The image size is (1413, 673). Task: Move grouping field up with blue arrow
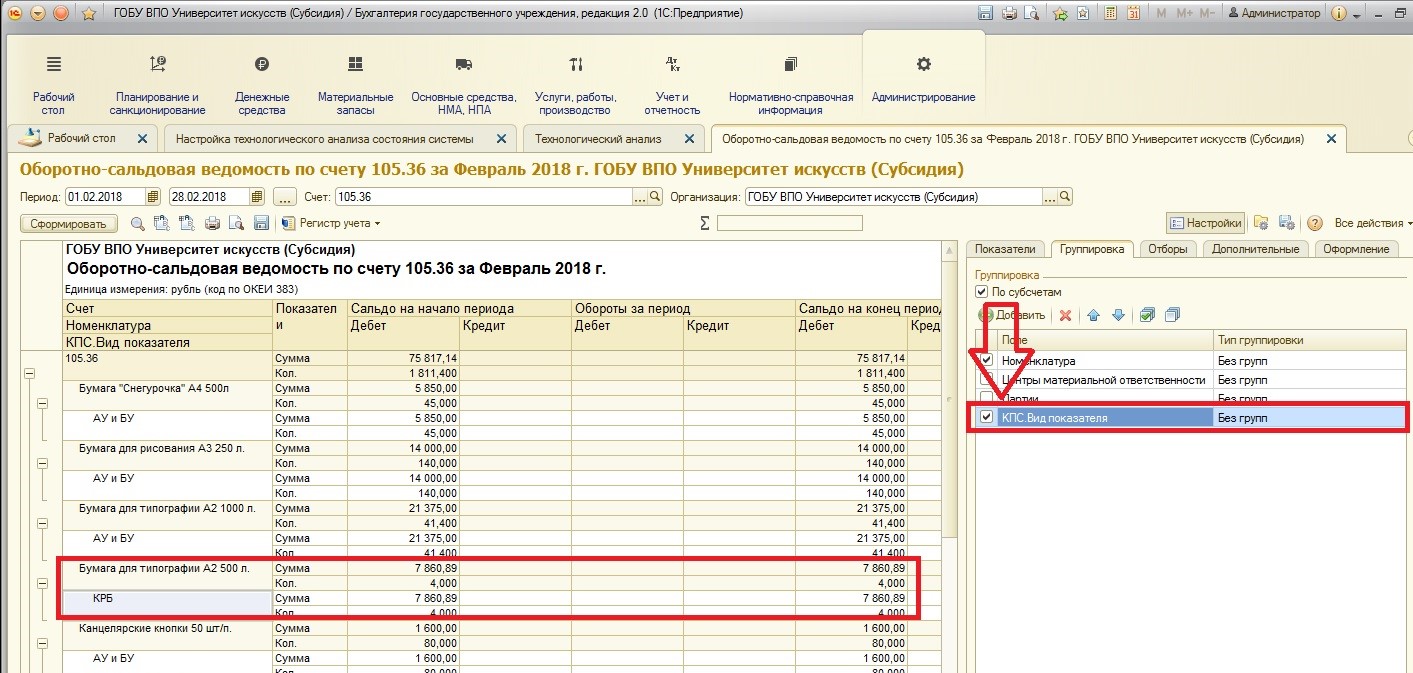point(1093,315)
